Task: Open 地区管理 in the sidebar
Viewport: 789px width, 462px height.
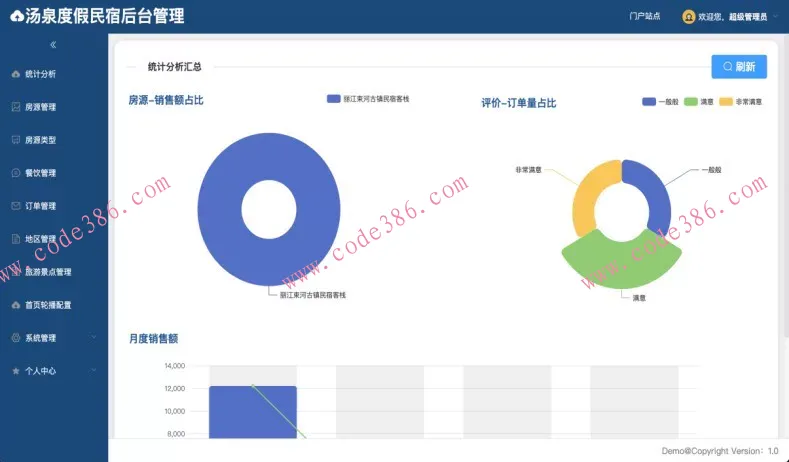Action: (x=54, y=239)
